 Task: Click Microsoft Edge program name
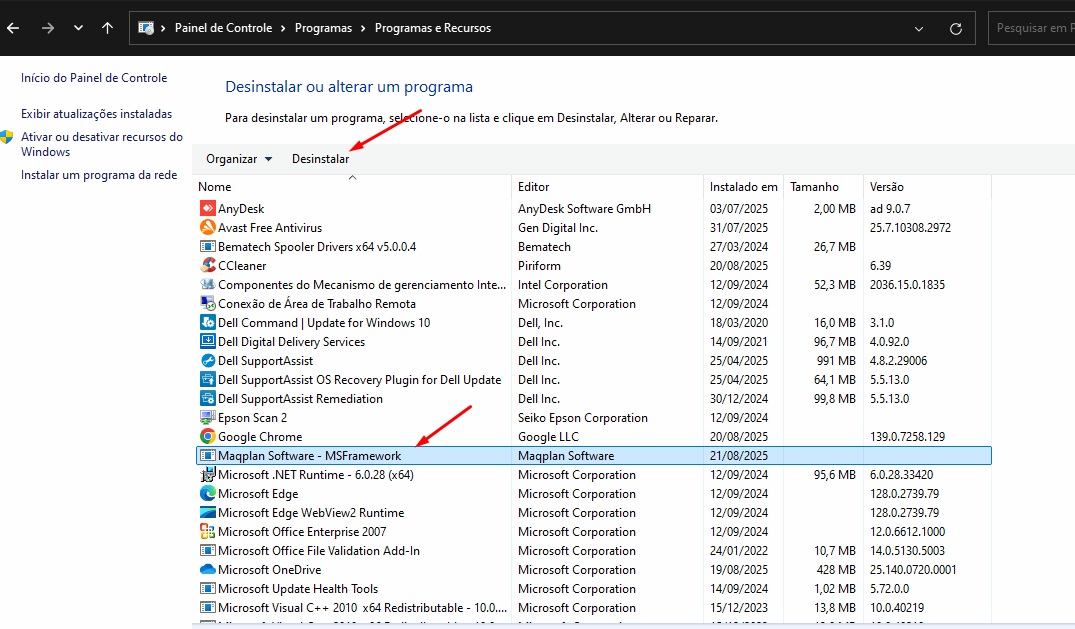[258, 494]
